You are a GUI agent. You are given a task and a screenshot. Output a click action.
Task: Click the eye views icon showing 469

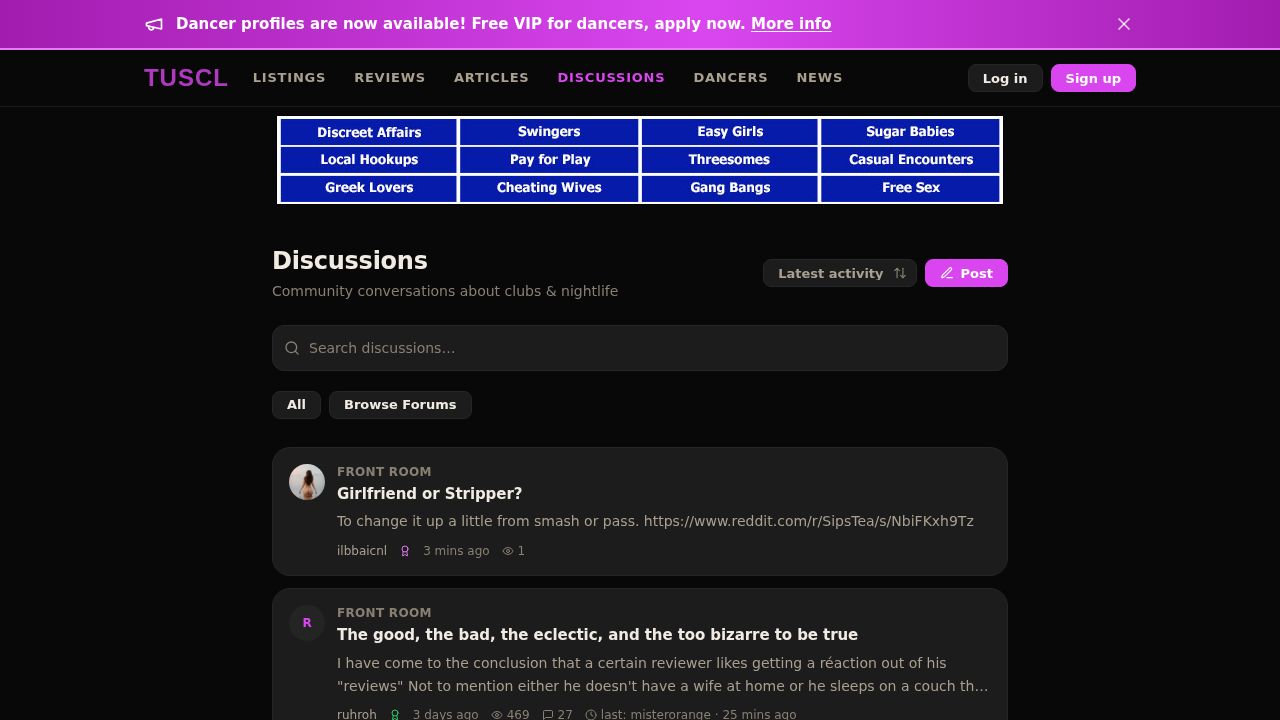coord(497,715)
